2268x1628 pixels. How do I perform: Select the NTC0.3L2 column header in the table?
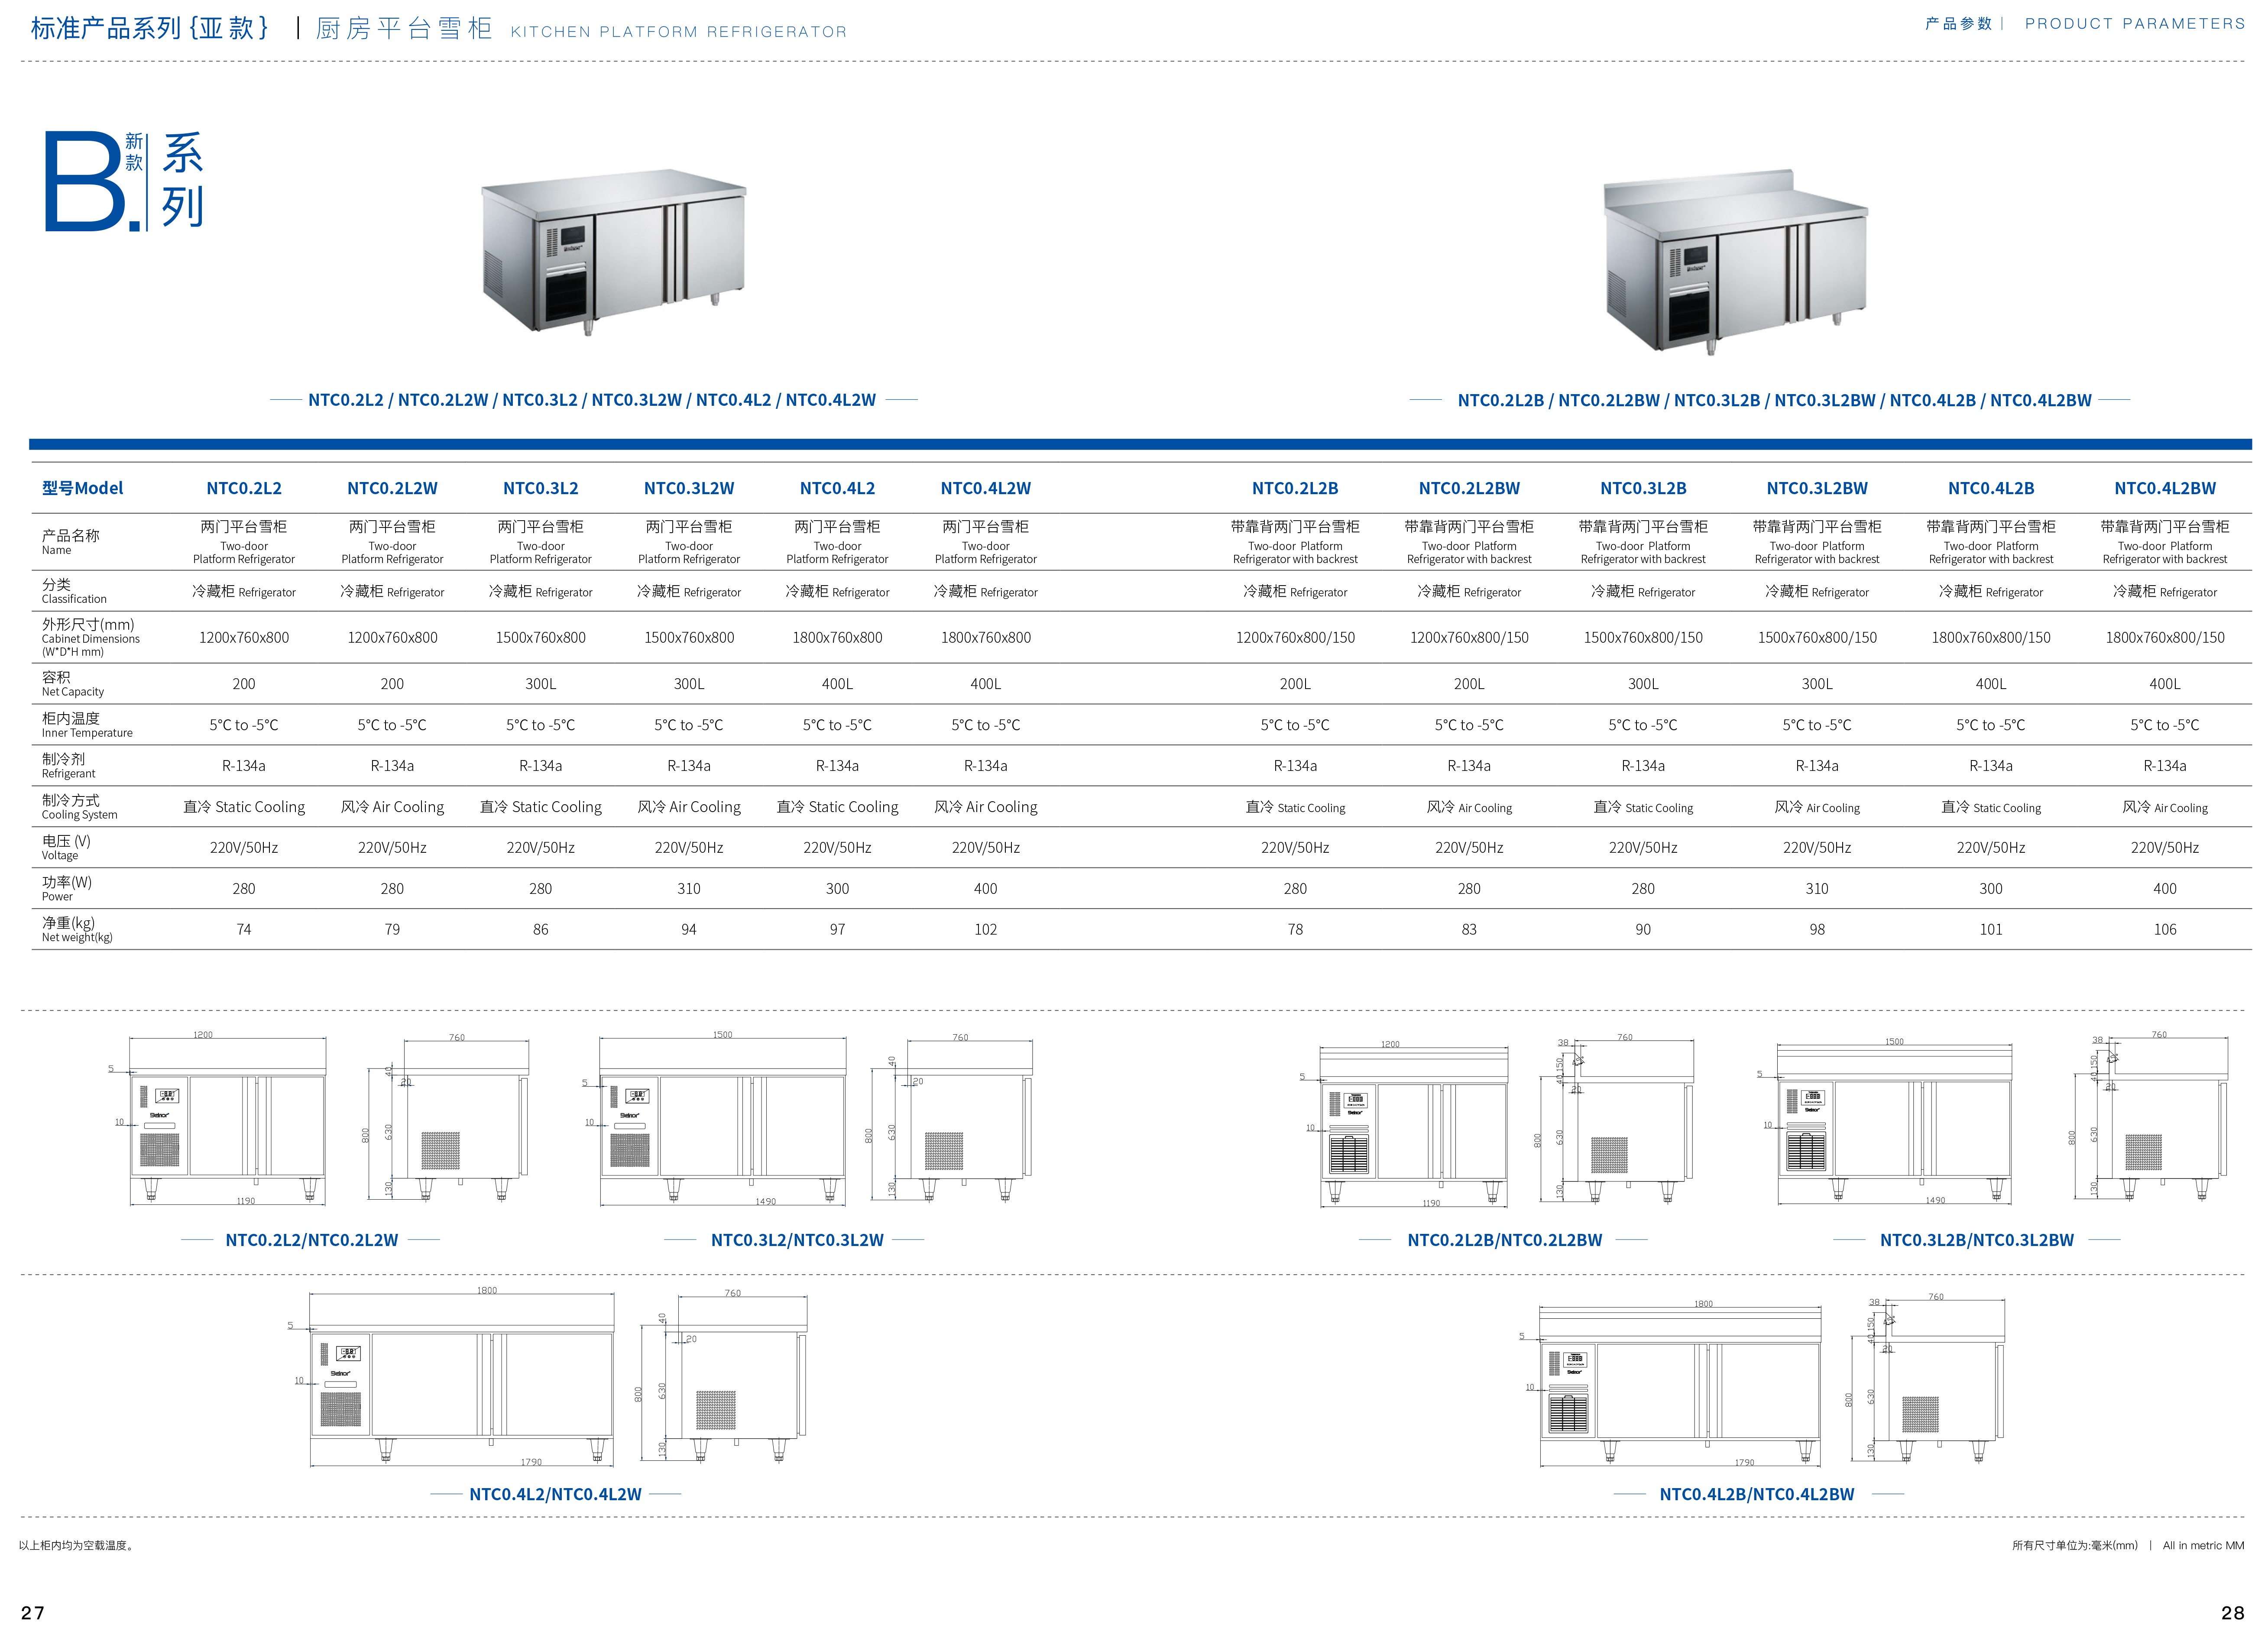[x=541, y=488]
